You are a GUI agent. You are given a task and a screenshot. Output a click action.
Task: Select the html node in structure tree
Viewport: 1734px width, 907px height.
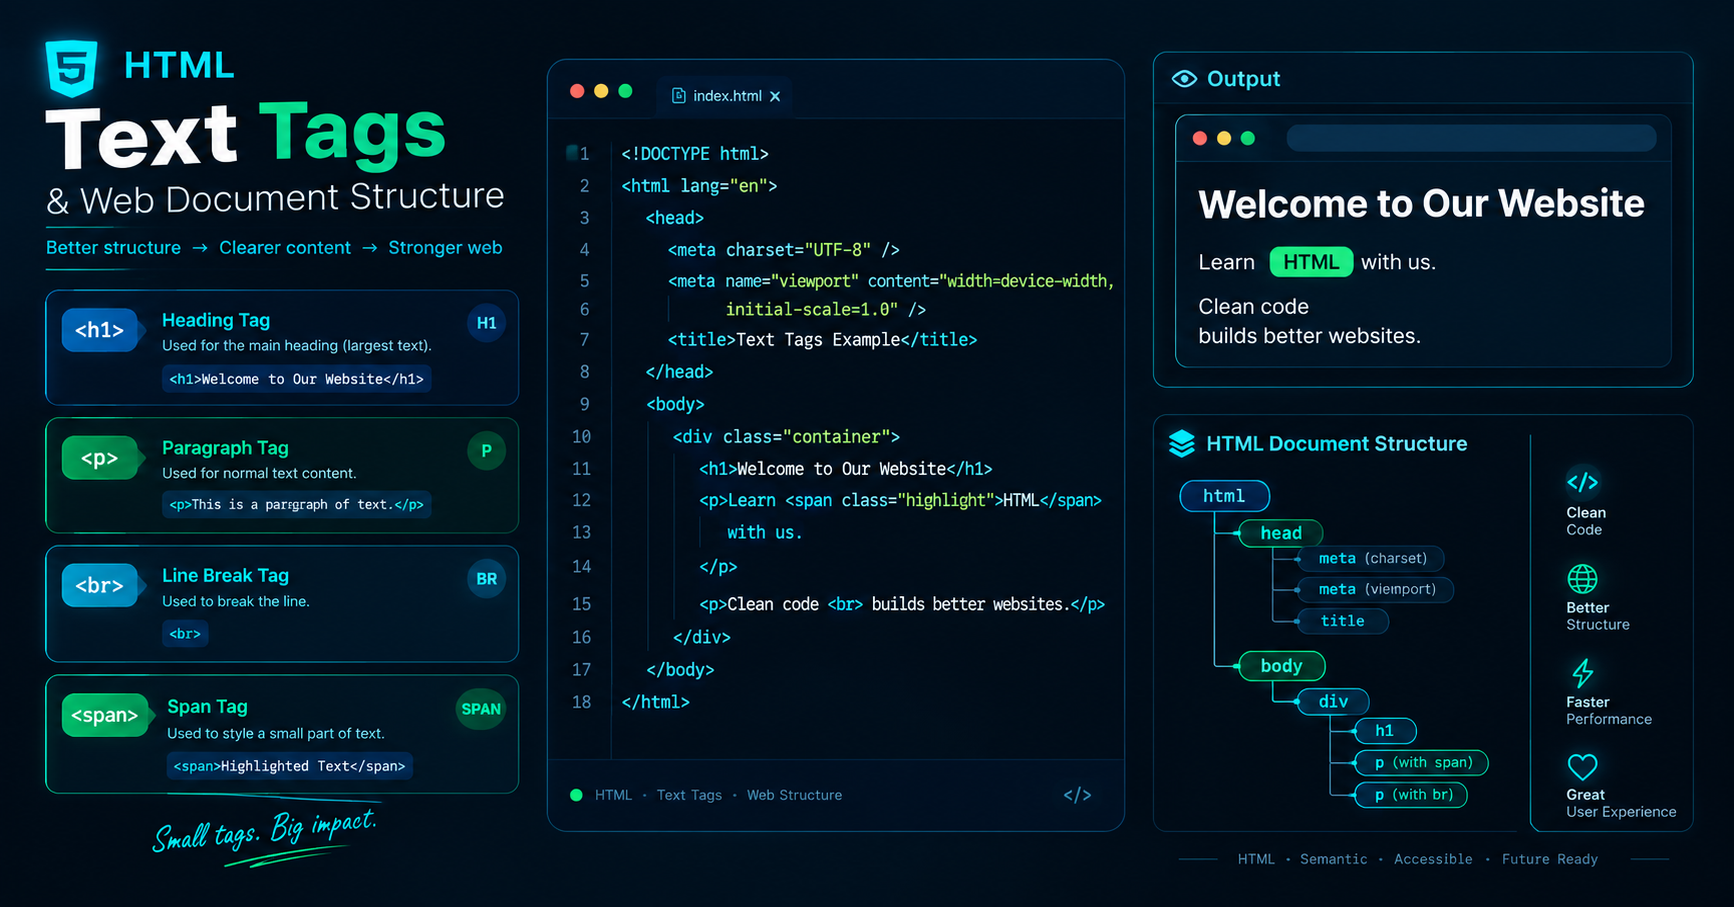[x=1224, y=496]
